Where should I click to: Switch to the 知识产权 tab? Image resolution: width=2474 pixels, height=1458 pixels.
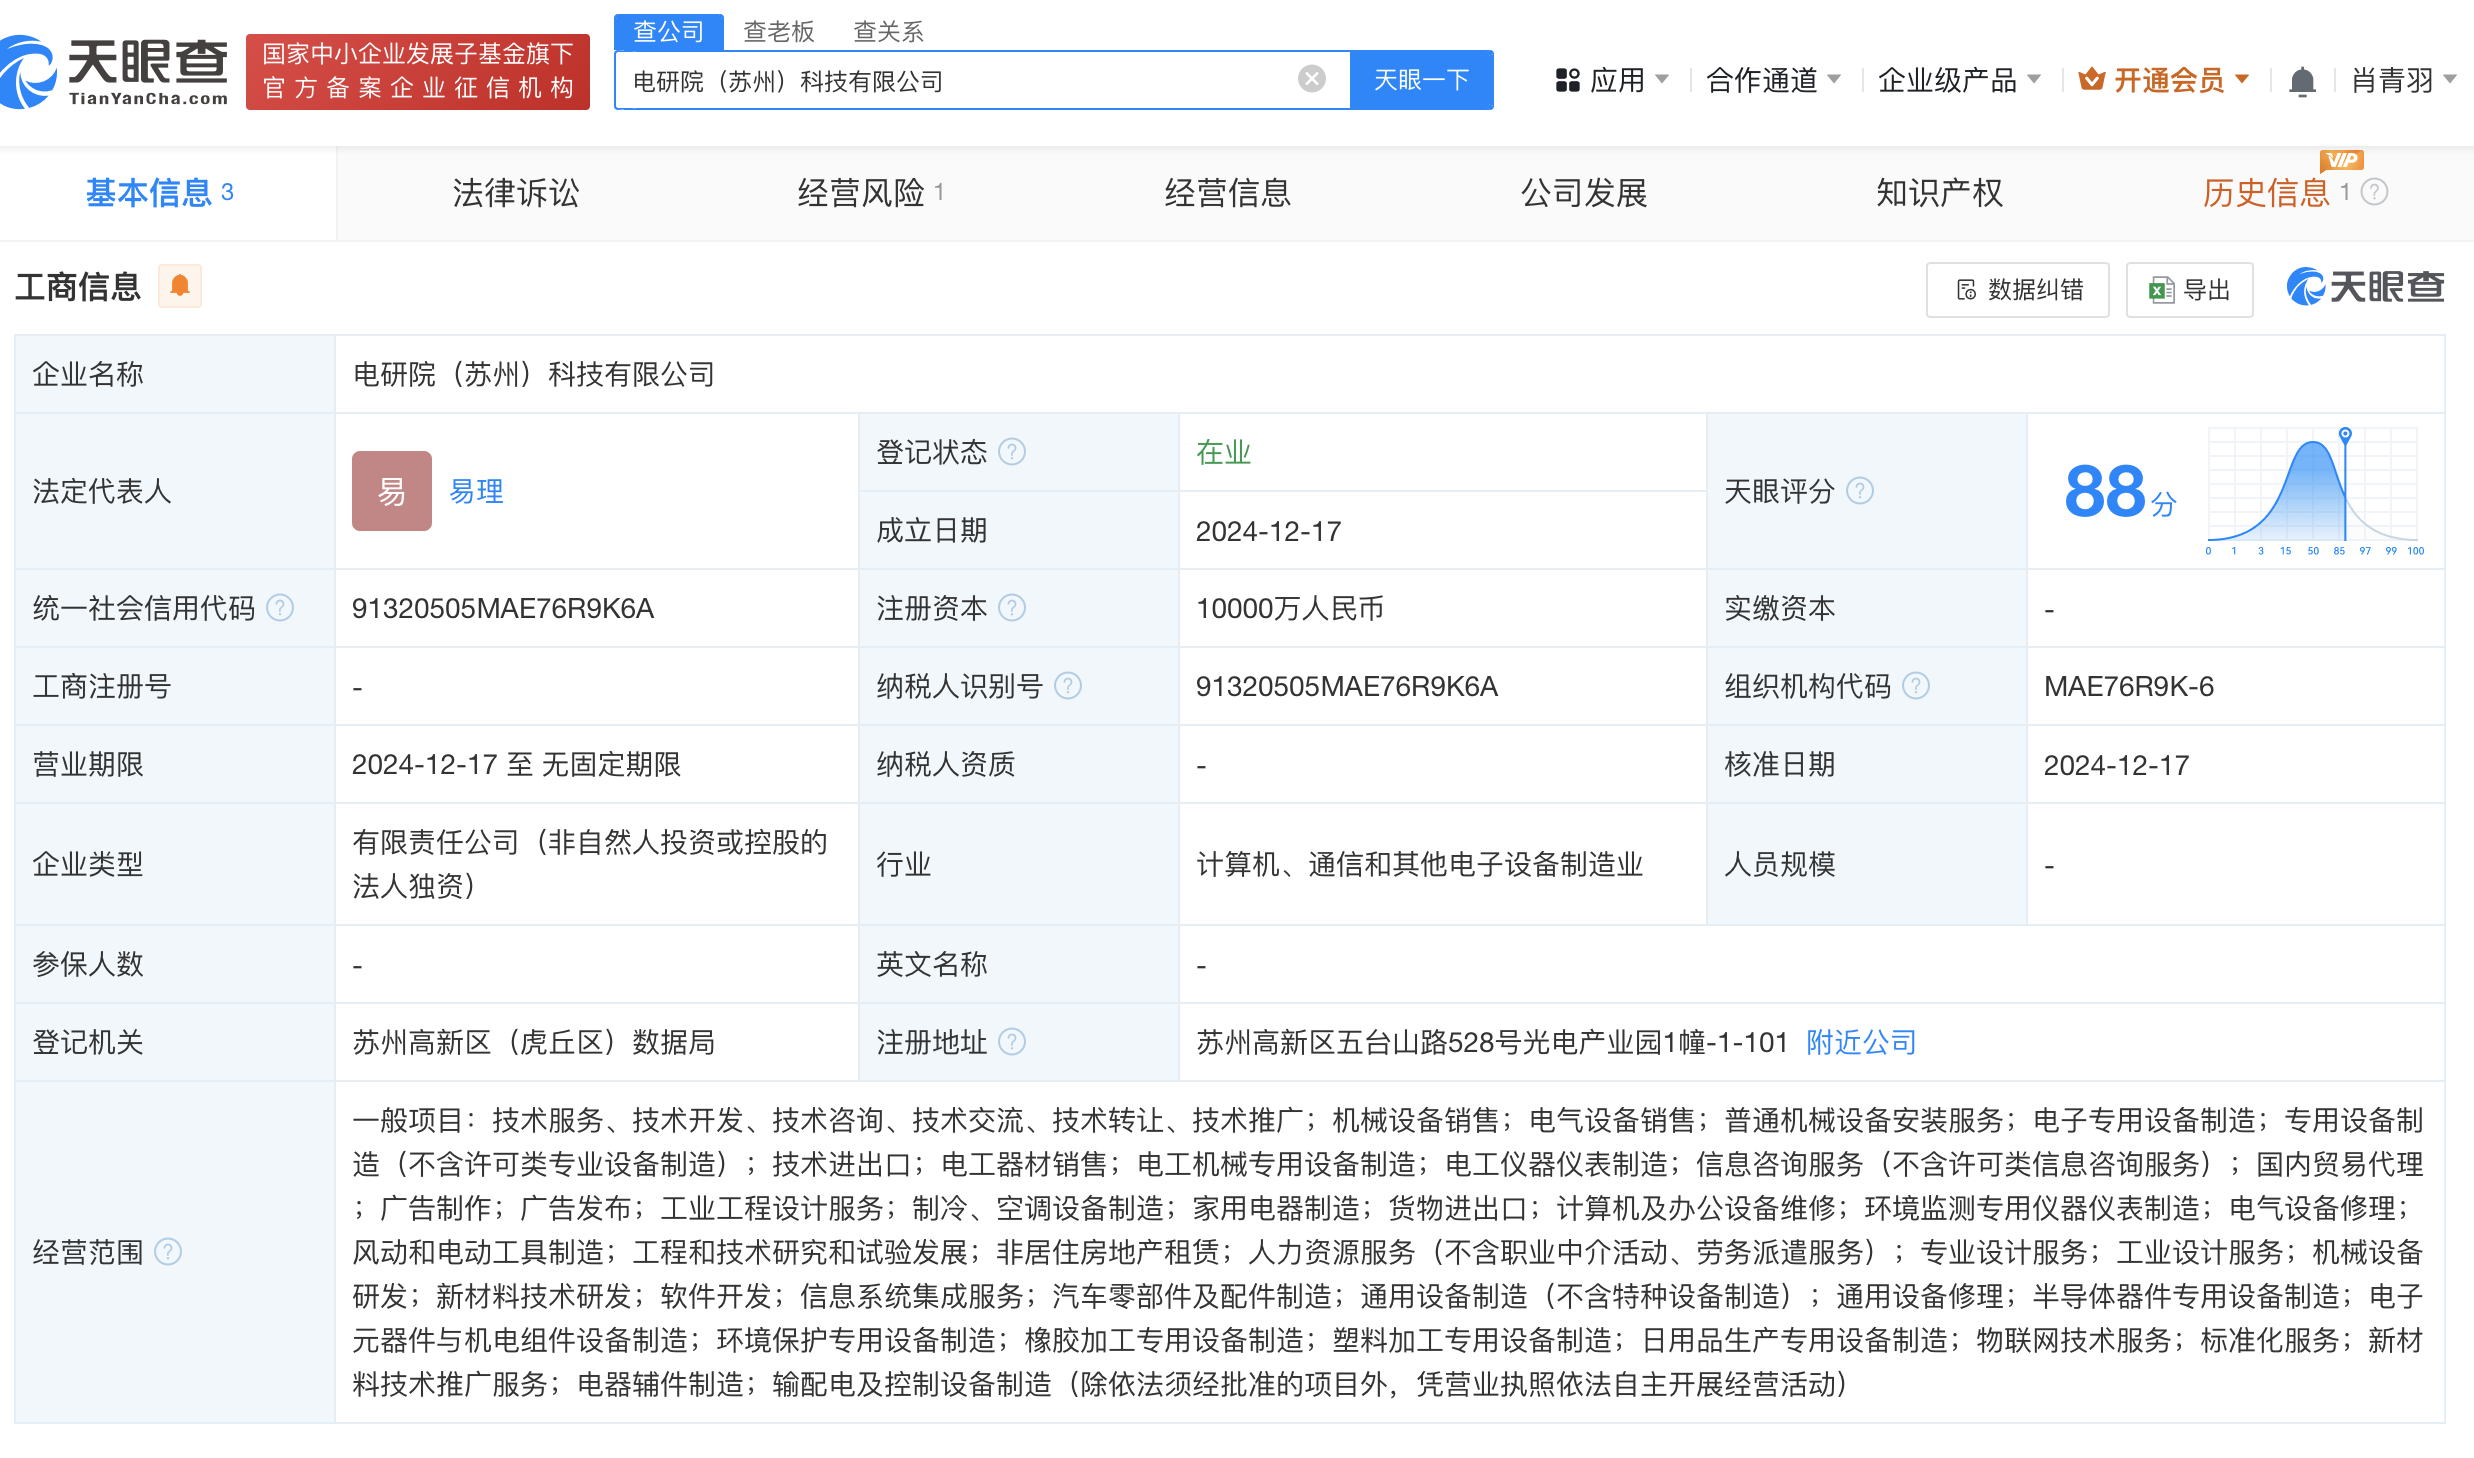[1938, 193]
